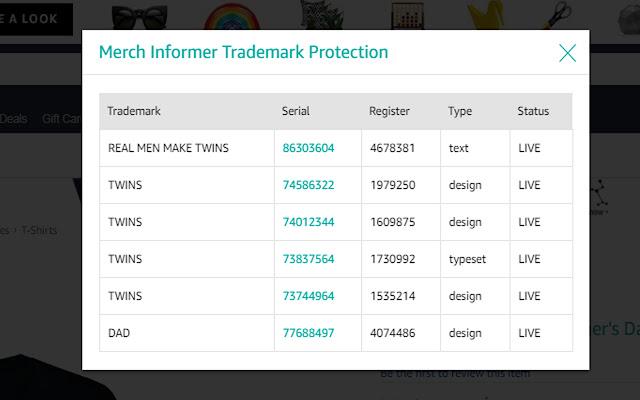Click the Serial column header
This screenshot has height=400, width=640.
coord(296,111)
